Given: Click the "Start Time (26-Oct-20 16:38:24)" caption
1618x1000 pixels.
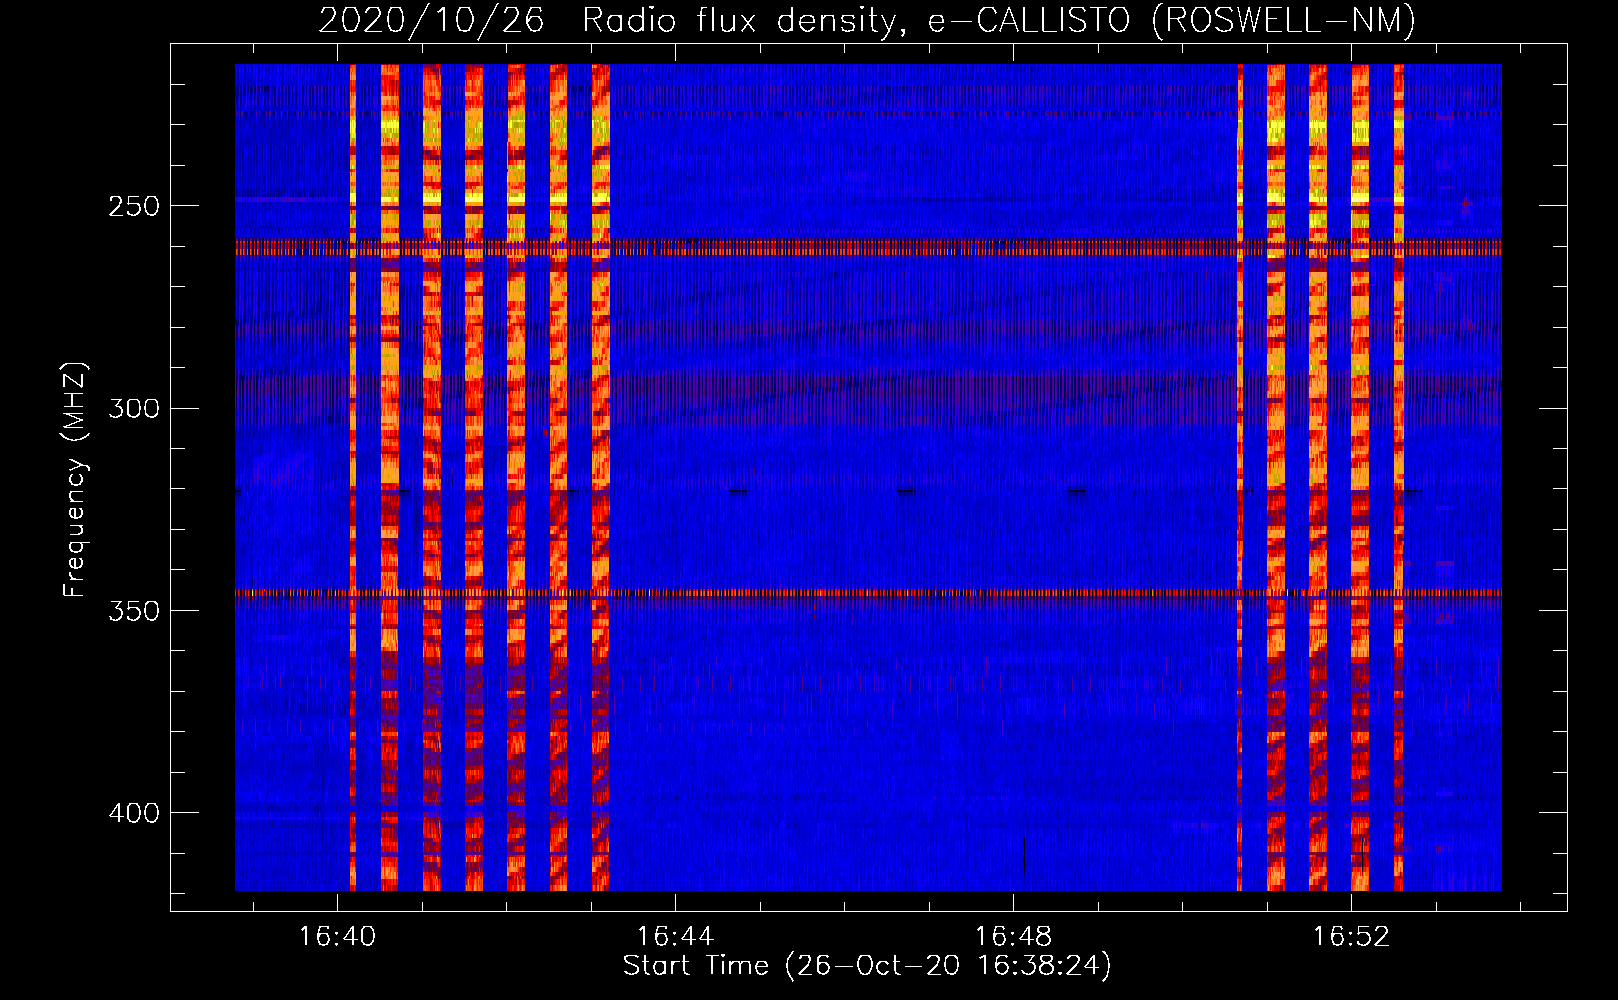Looking at the screenshot, I should pyautogui.click(x=867, y=966).
